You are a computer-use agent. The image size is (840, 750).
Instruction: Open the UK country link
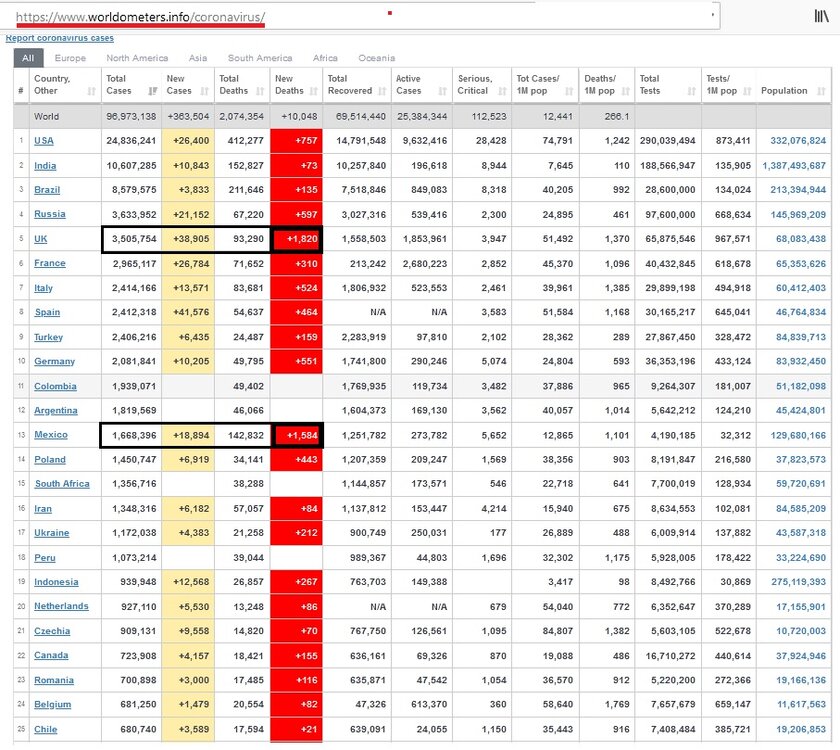coord(41,239)
